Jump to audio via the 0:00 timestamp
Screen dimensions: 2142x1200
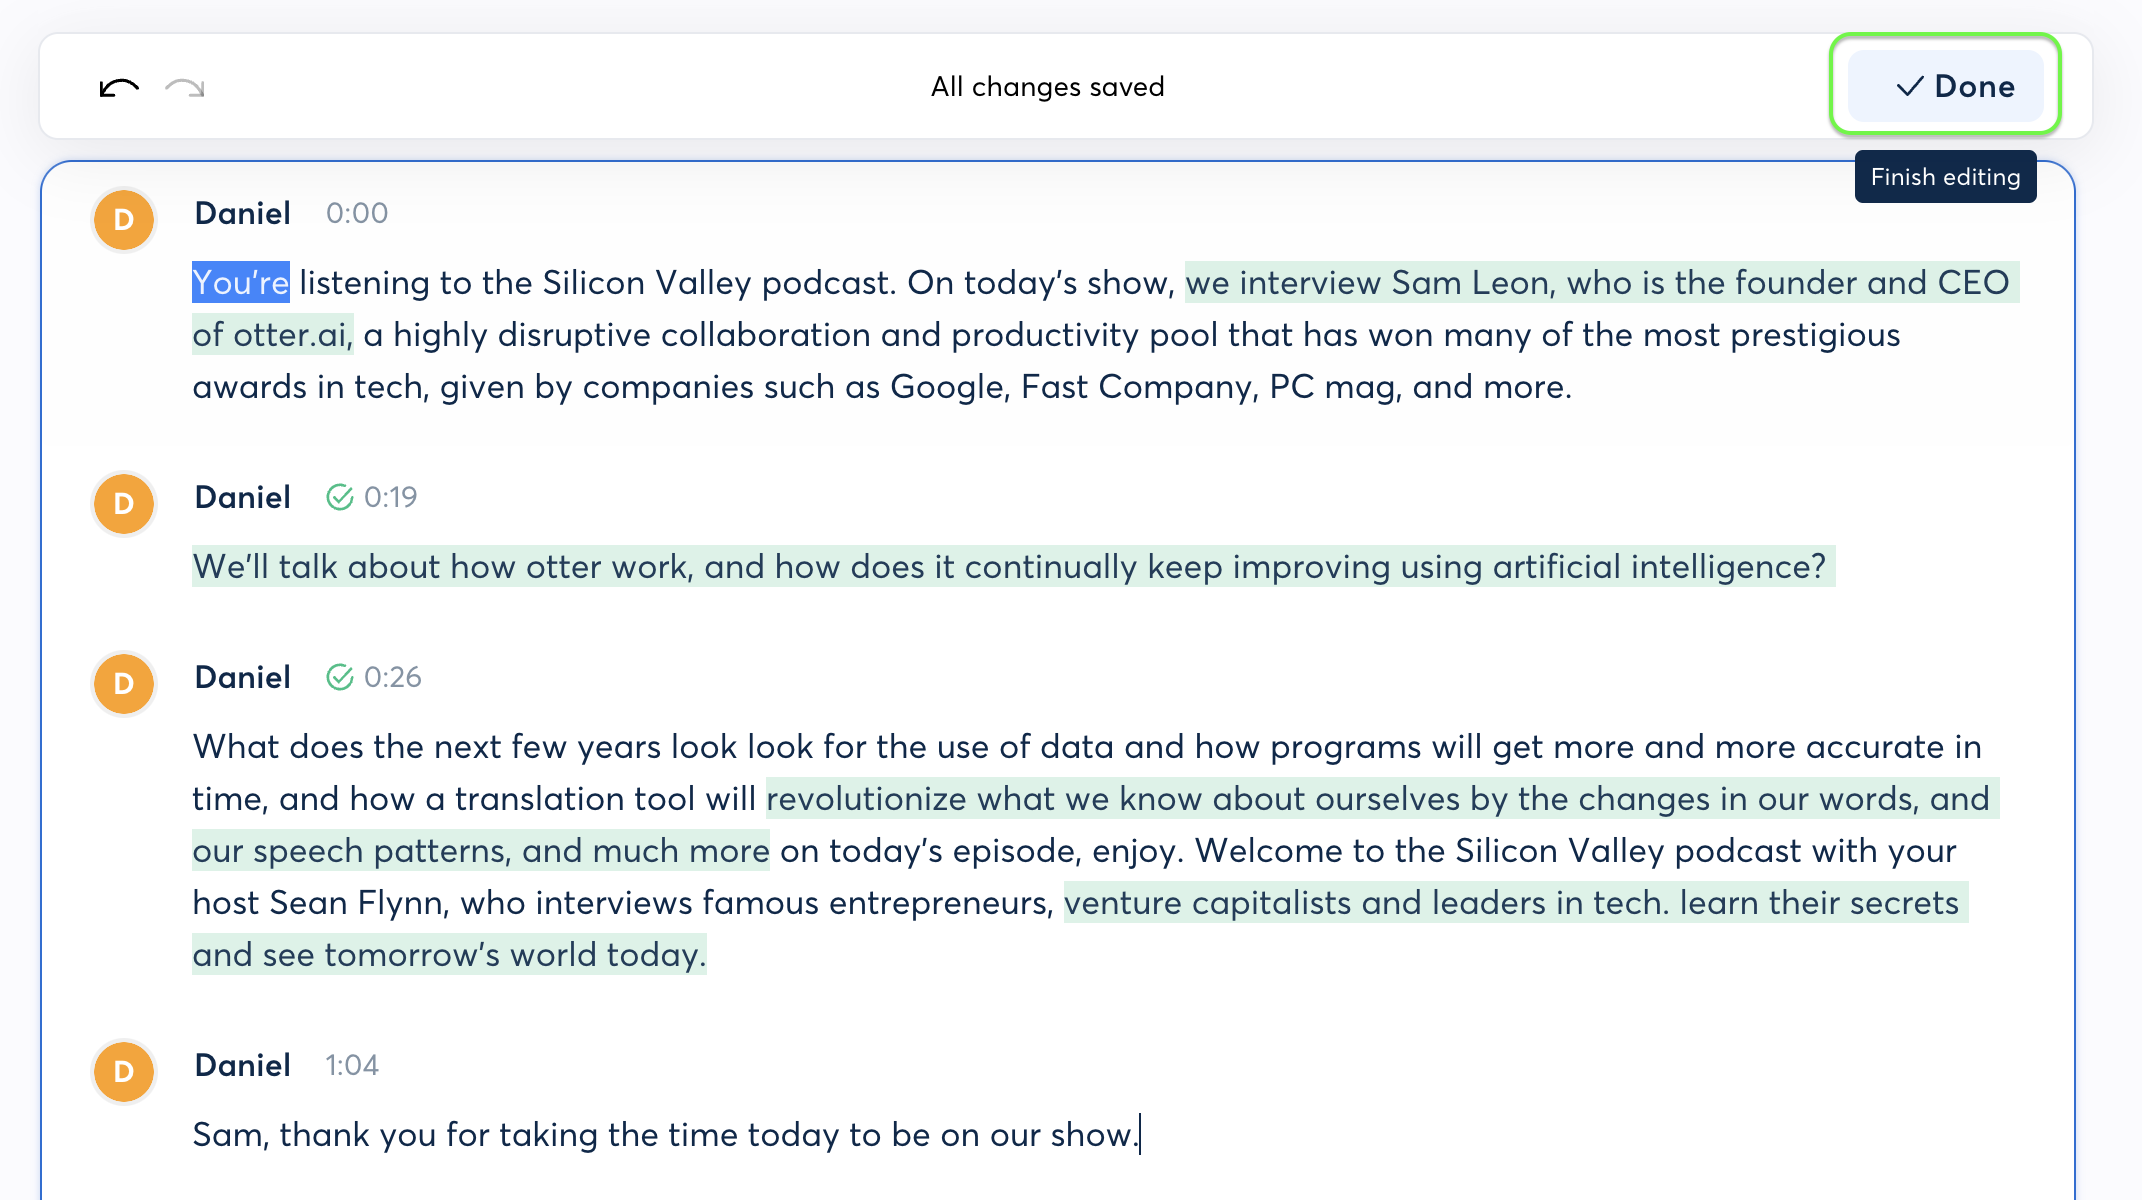[x=356, y=213]
